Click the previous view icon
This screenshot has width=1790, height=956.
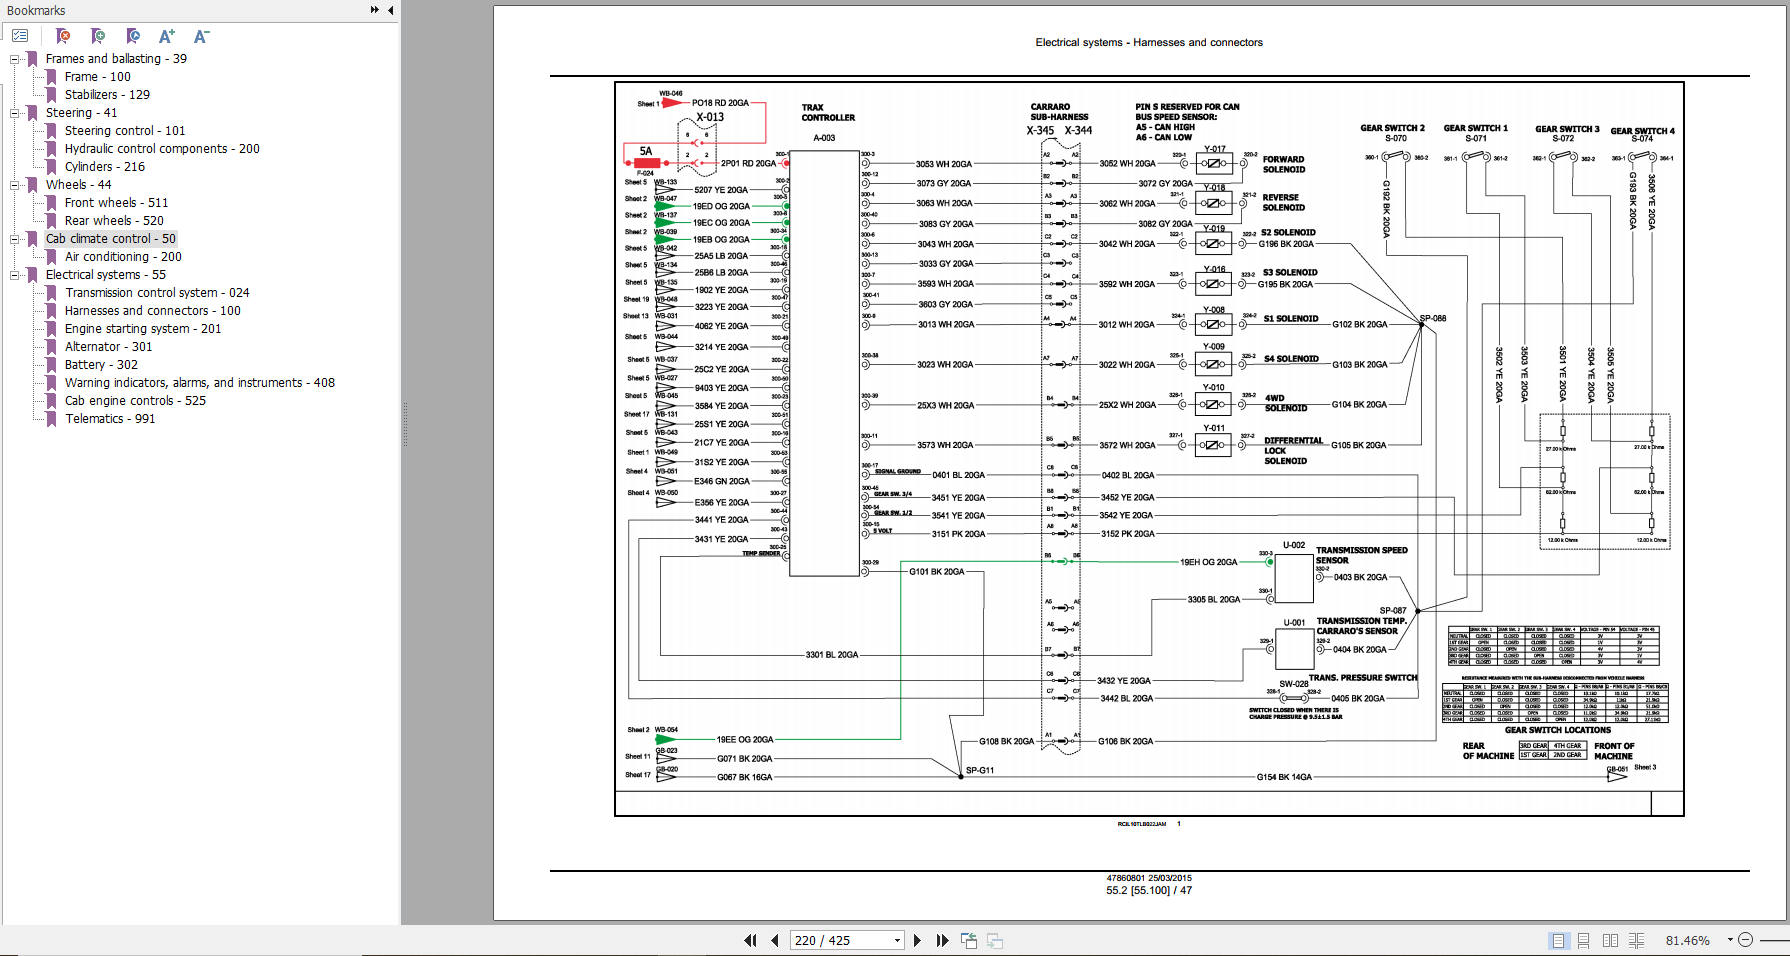point(969,940)
